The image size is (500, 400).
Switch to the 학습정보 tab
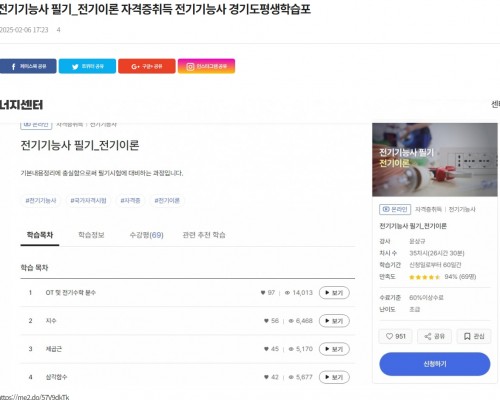pos(91,235)
